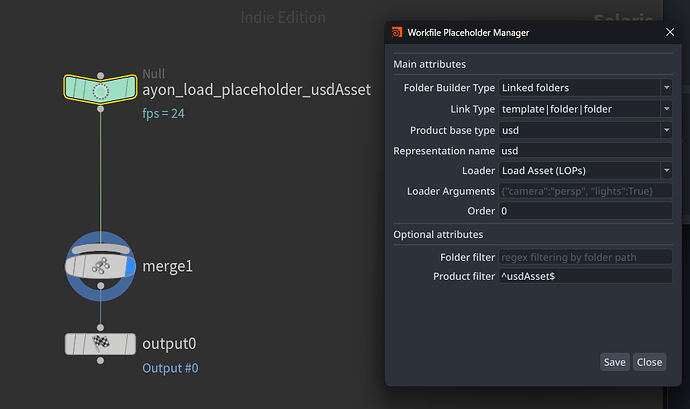Screen dimensions: 690x409
Task: Click the output0 node name label
Action: point(169,343)
